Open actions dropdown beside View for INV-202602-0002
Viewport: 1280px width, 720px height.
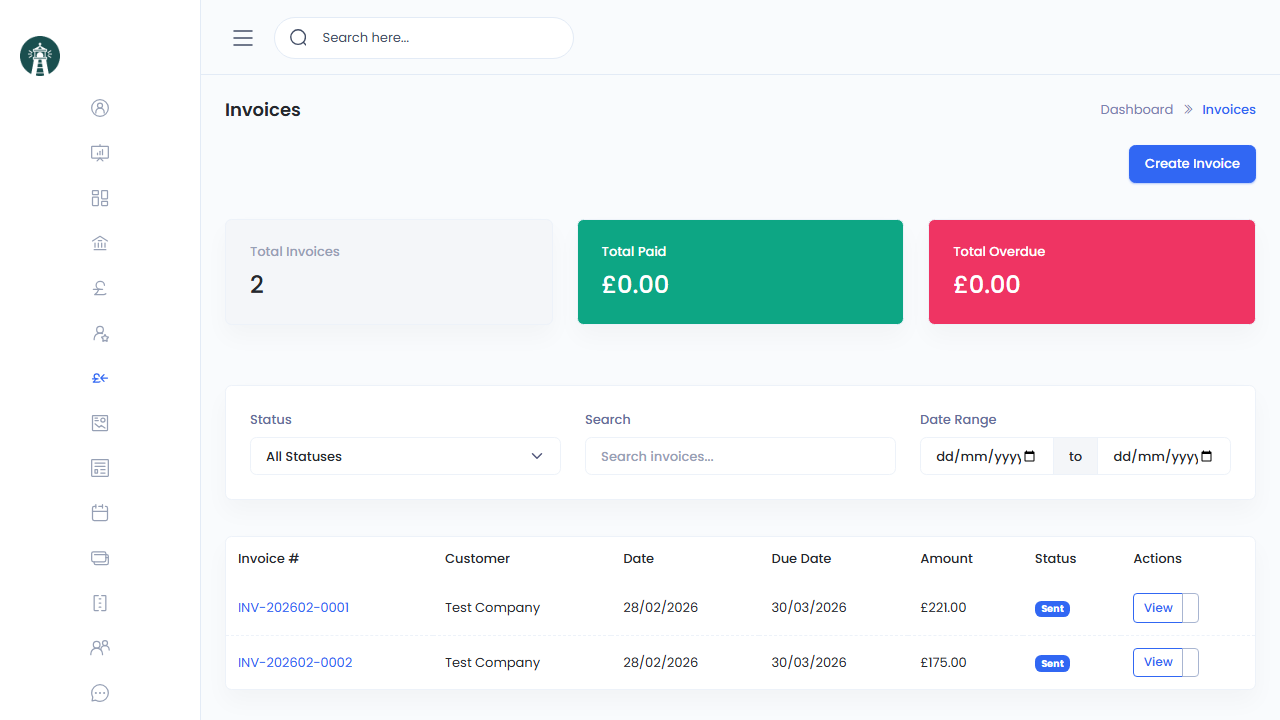[x=1190, y=663]
